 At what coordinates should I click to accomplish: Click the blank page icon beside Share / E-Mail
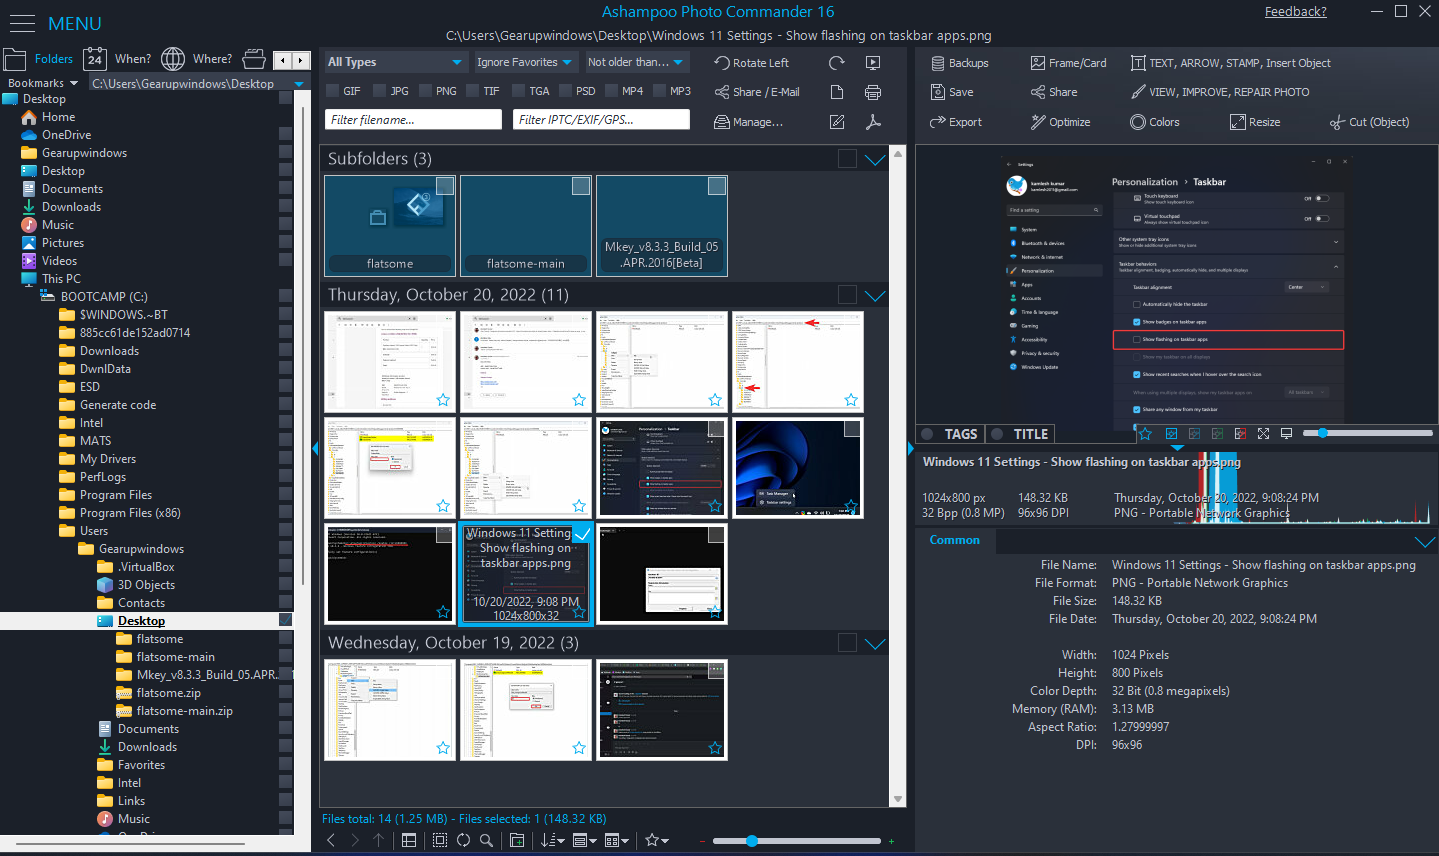[837, 92]
